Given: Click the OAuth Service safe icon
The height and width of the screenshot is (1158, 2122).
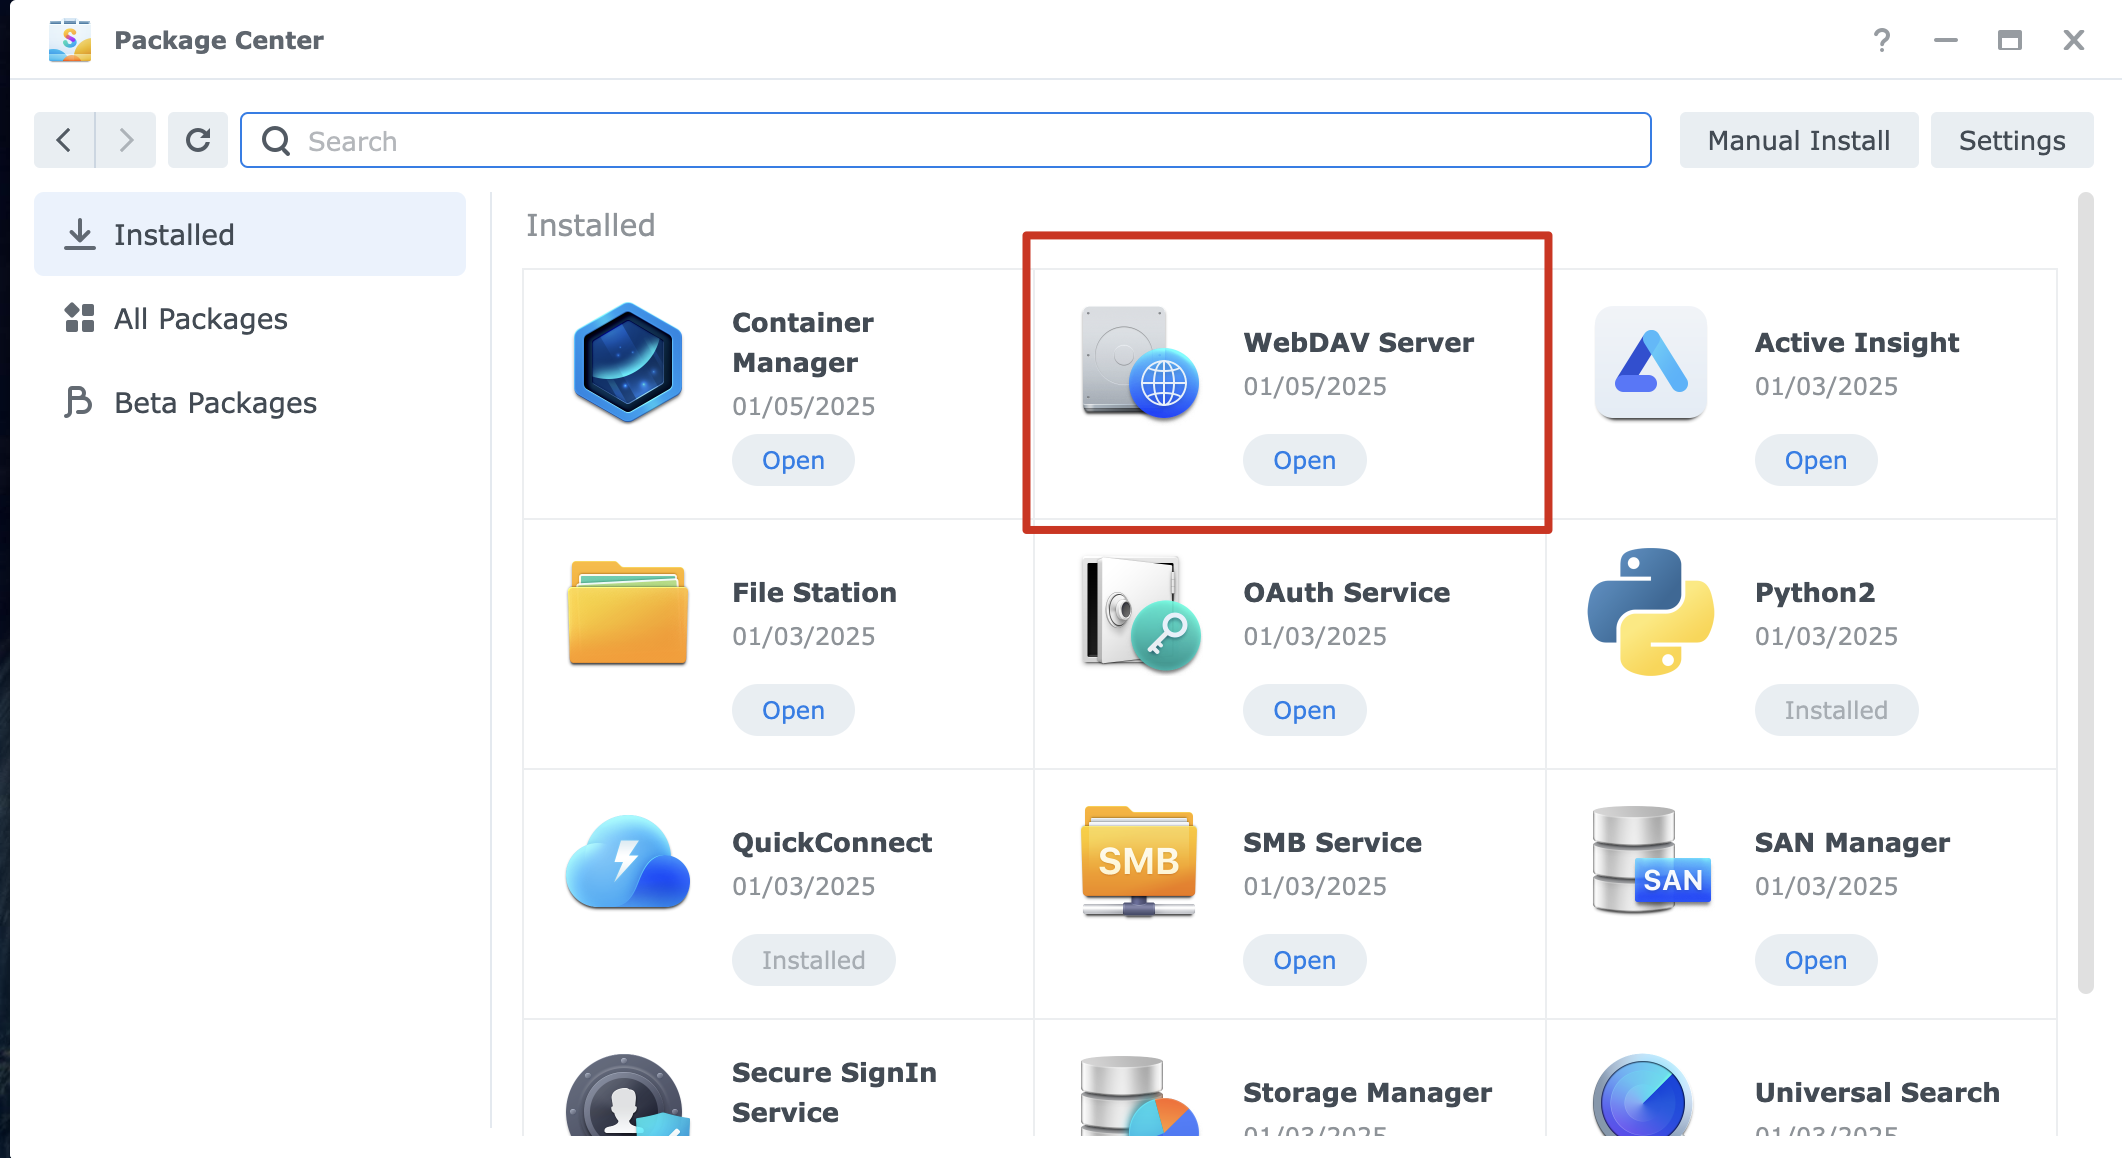Looking at the screenshot, I should 1140,612.
